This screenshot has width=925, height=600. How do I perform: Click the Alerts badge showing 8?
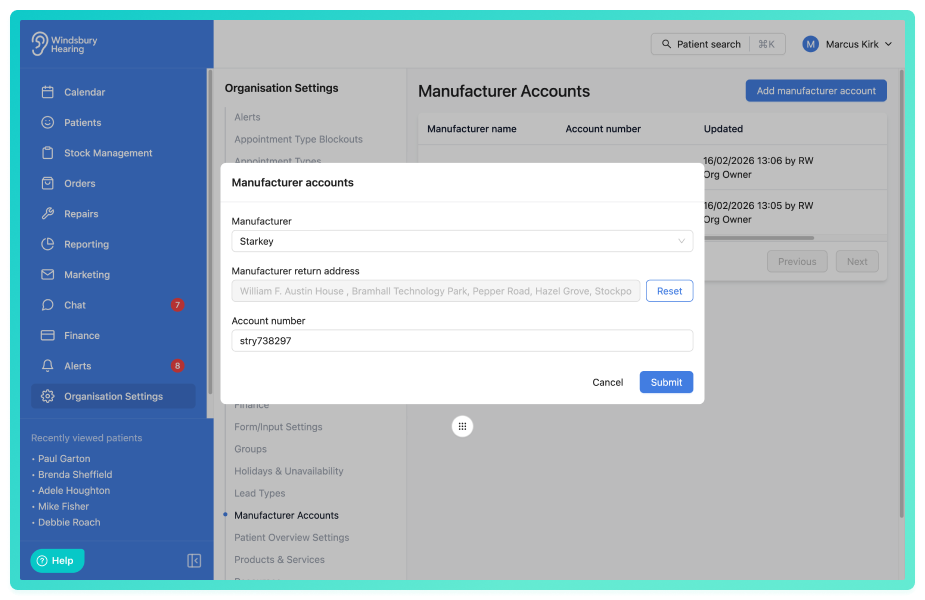click(177, 366)
